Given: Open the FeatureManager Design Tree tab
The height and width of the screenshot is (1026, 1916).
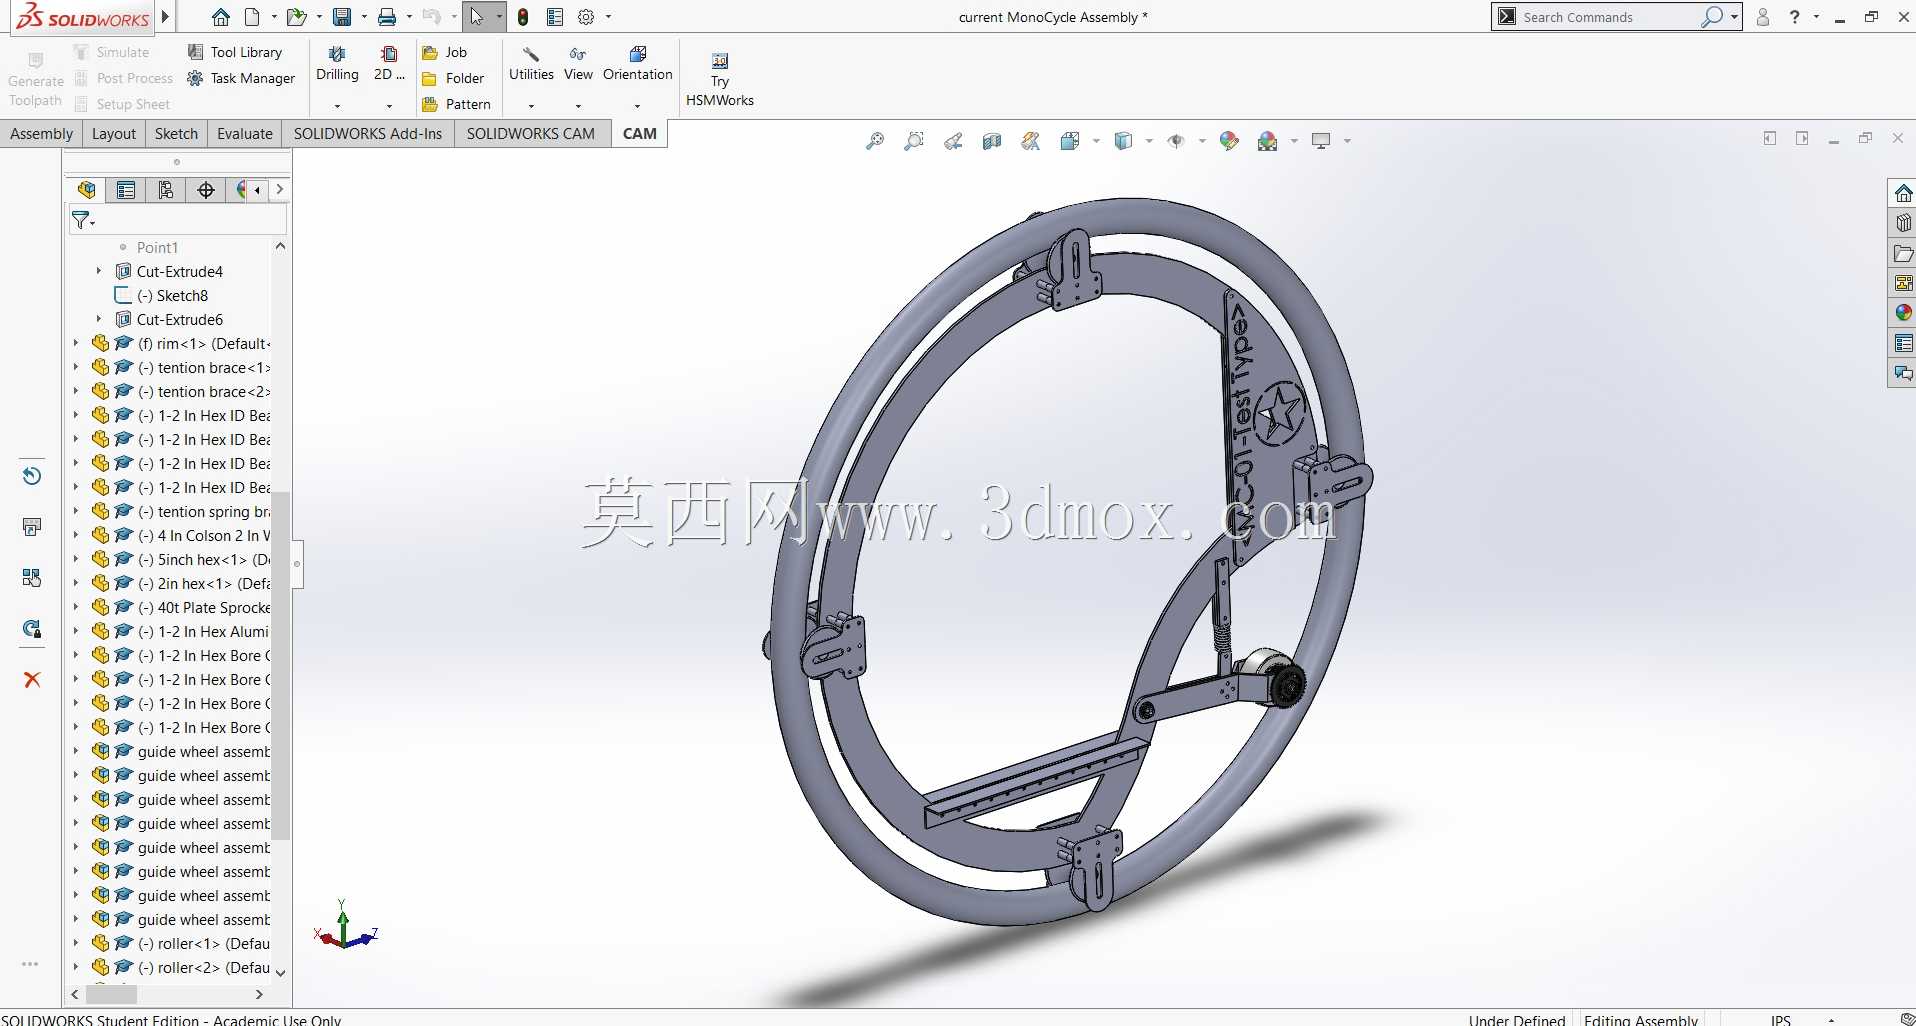Looking at the screenshot, I should (87, 190).
